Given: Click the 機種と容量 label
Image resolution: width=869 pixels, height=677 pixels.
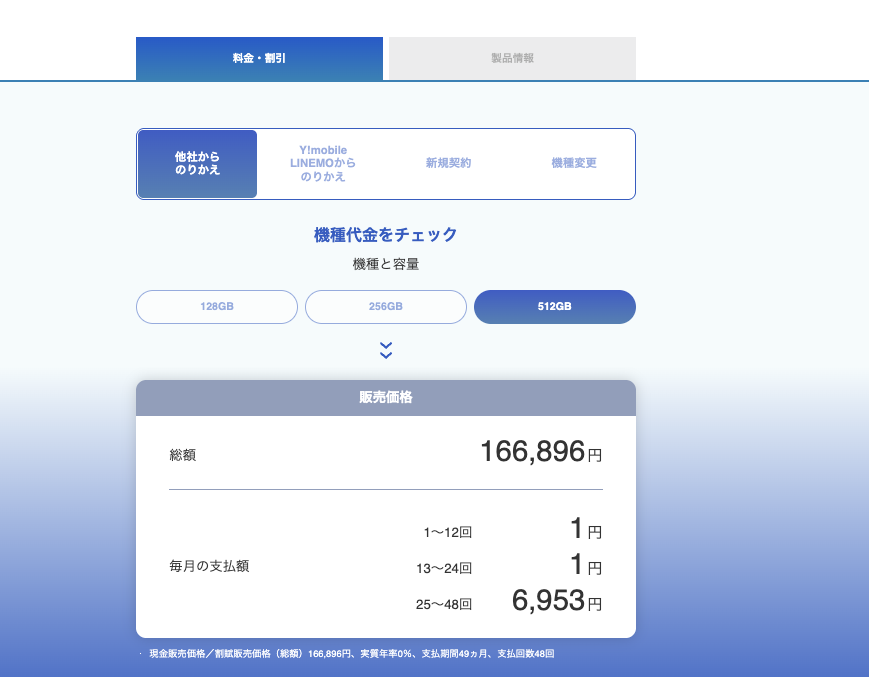Looking at the screenshot, I should point(386,265).
